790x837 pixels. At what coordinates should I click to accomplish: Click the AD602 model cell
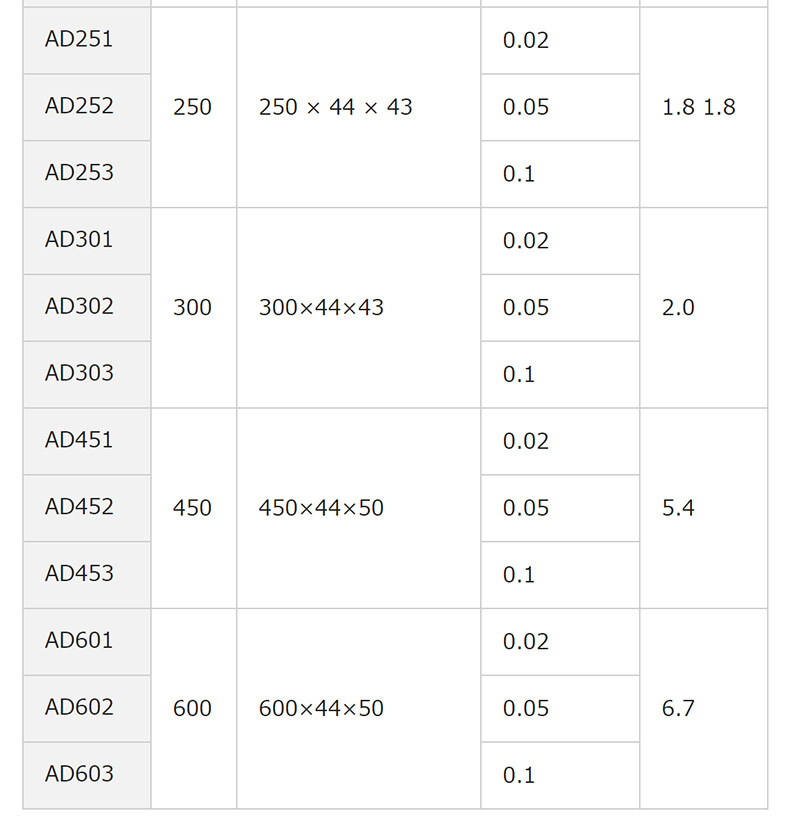pos(80,708)
